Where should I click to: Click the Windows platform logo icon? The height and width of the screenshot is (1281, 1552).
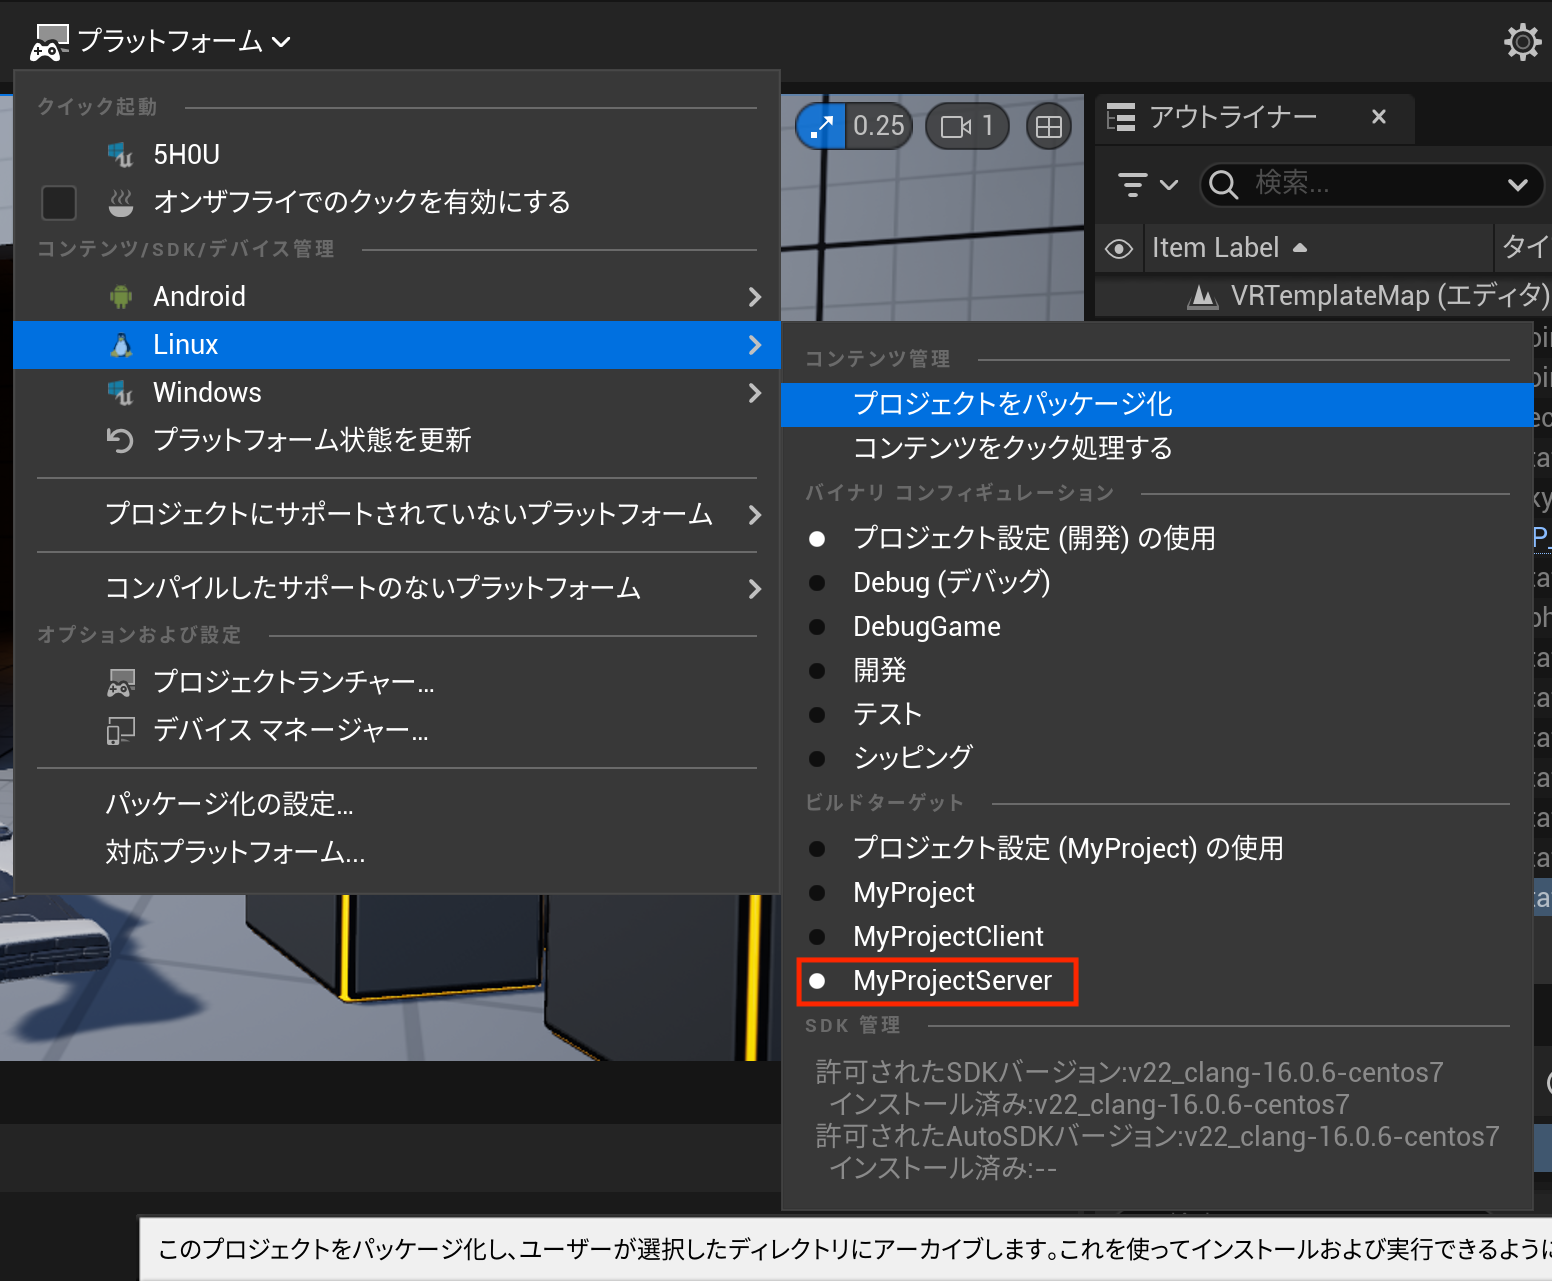point(121,392)
